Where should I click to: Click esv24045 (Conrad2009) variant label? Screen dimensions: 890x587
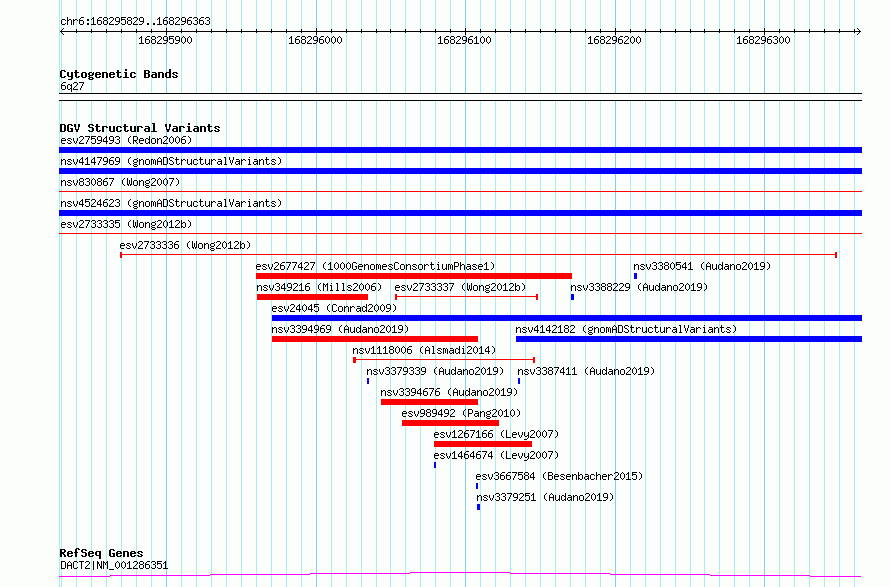coord(334,308)
